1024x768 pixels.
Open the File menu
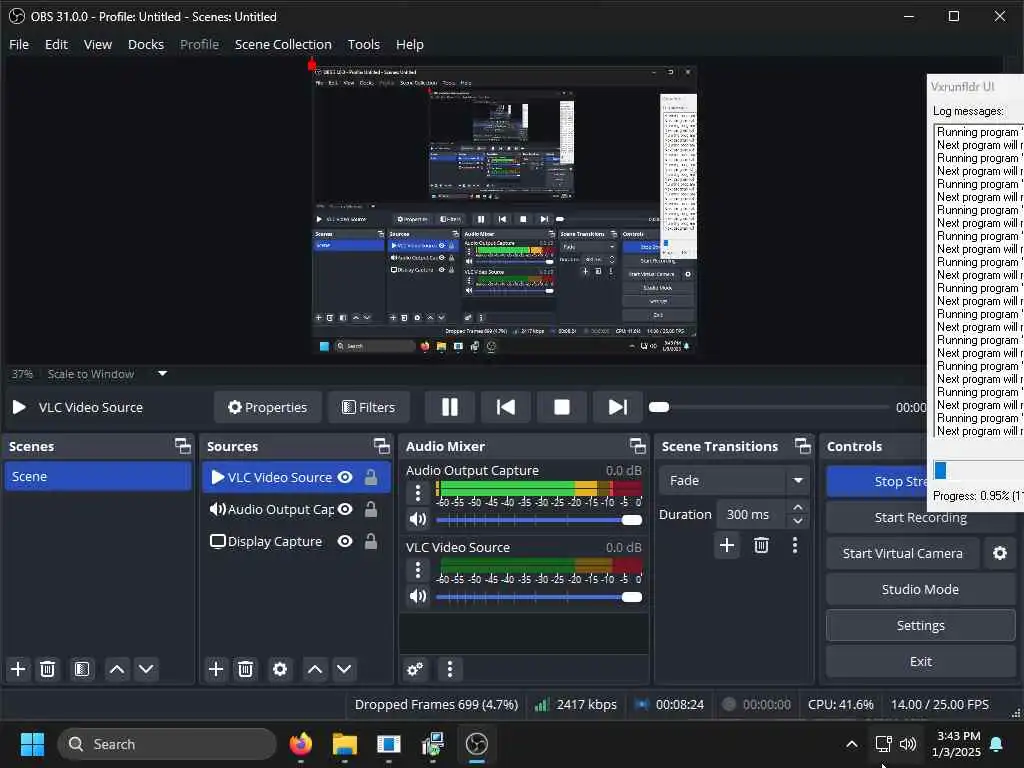[19, 44]
